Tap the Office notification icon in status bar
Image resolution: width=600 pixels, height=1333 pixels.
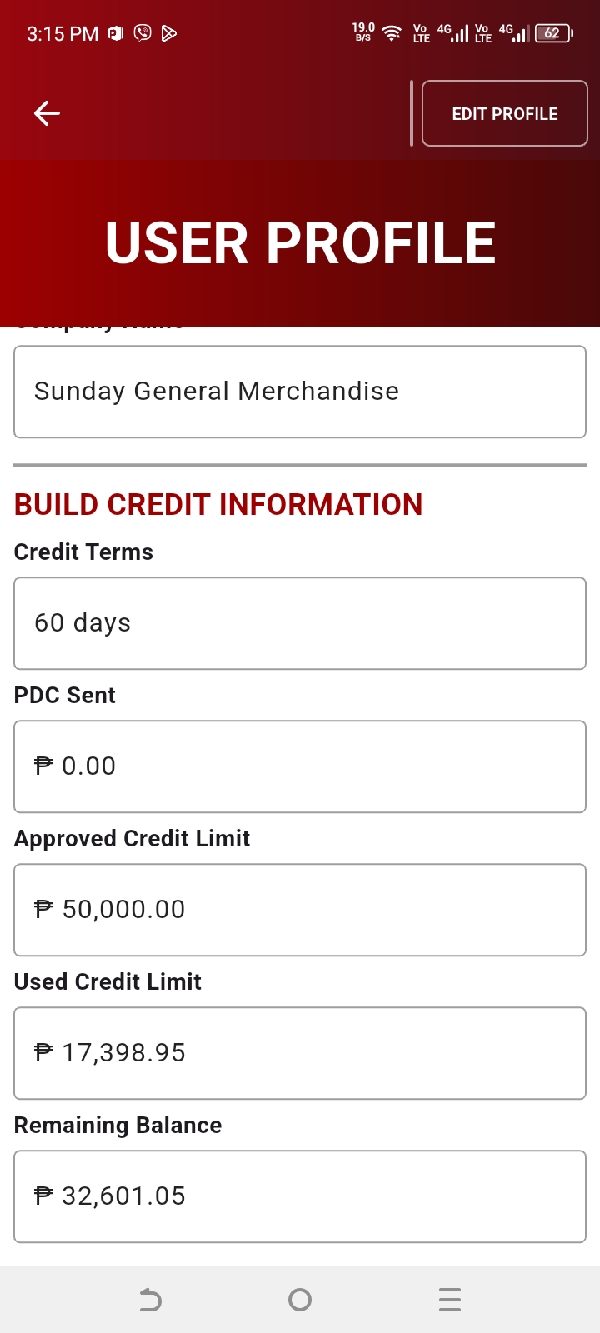click(x=116, y=33)
